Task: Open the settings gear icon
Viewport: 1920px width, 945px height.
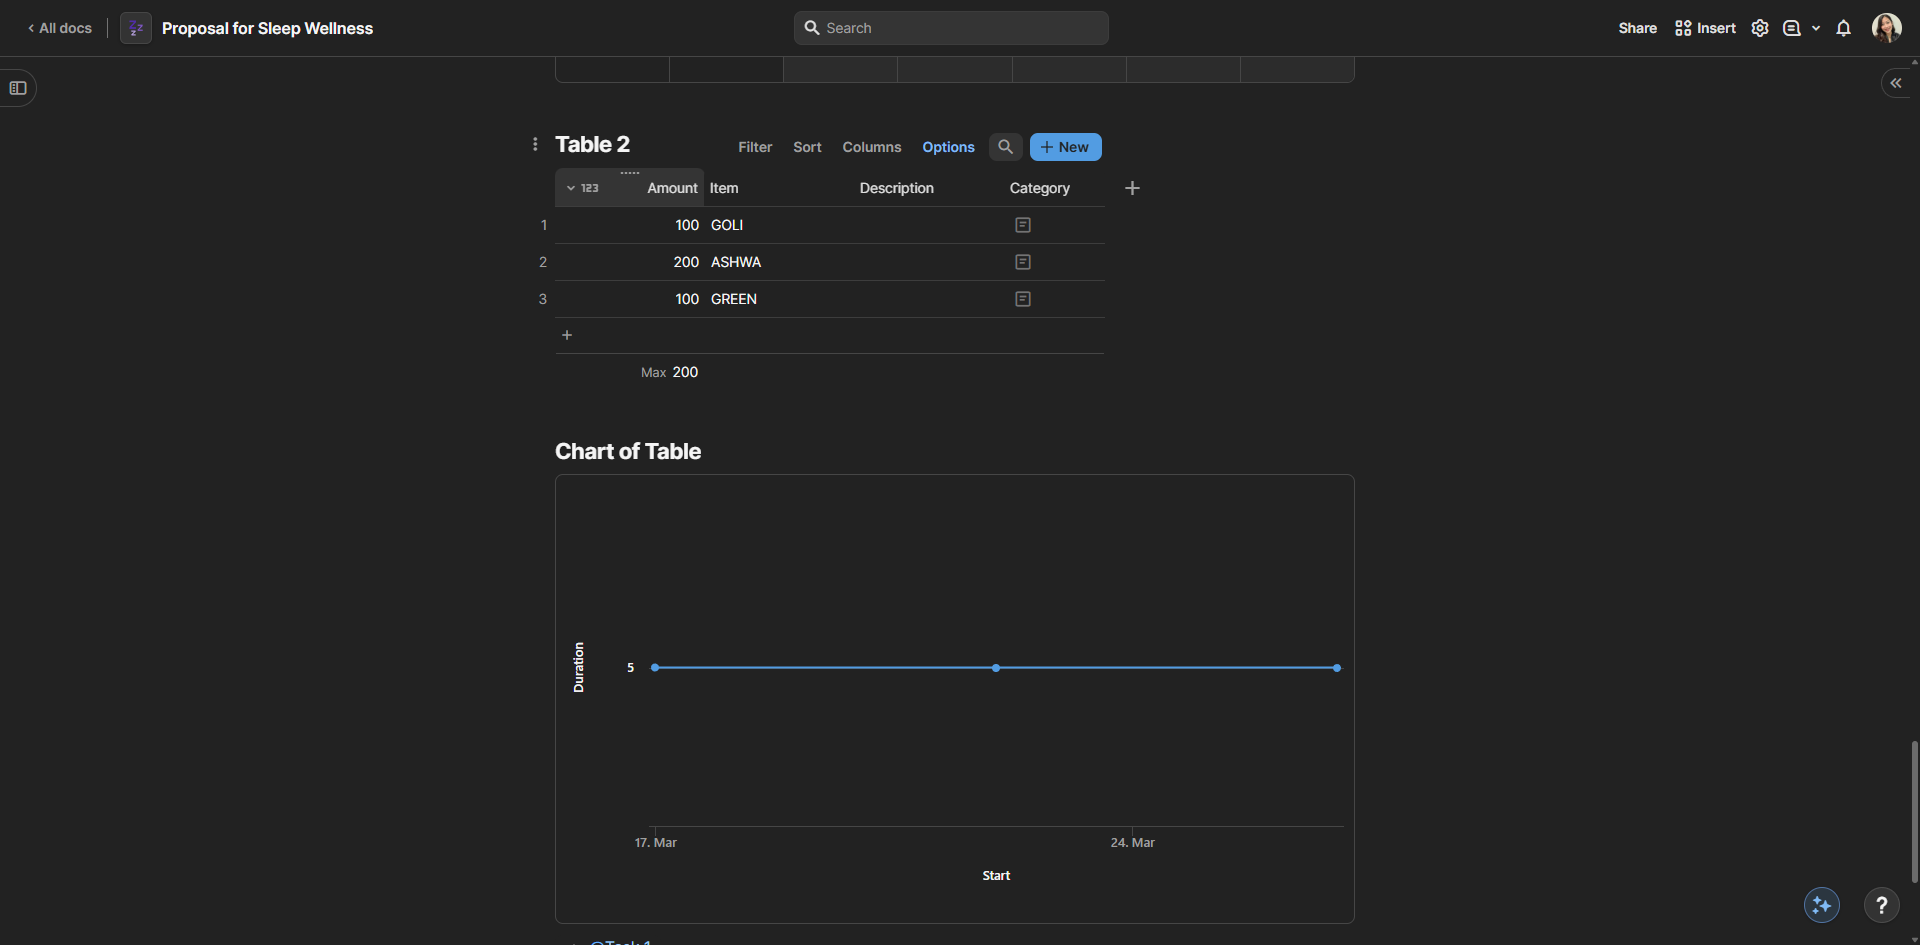Action: [x=1760, y=28]
